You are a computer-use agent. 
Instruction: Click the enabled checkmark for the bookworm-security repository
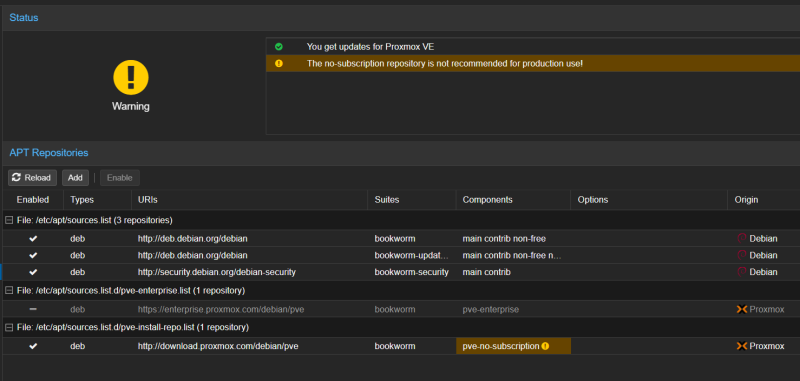pyautogui.click(x=33, y=272)
